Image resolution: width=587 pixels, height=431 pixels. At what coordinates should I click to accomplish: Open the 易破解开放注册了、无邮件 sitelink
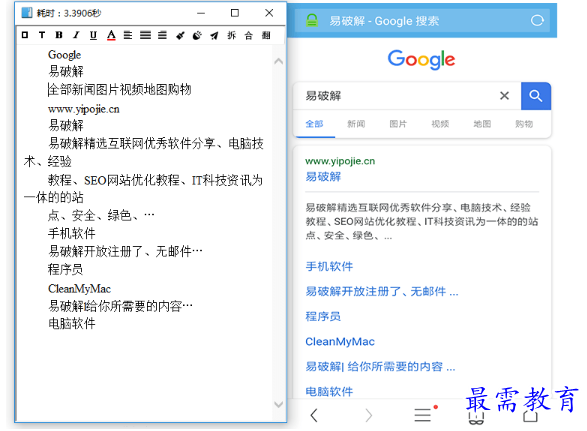381,291
